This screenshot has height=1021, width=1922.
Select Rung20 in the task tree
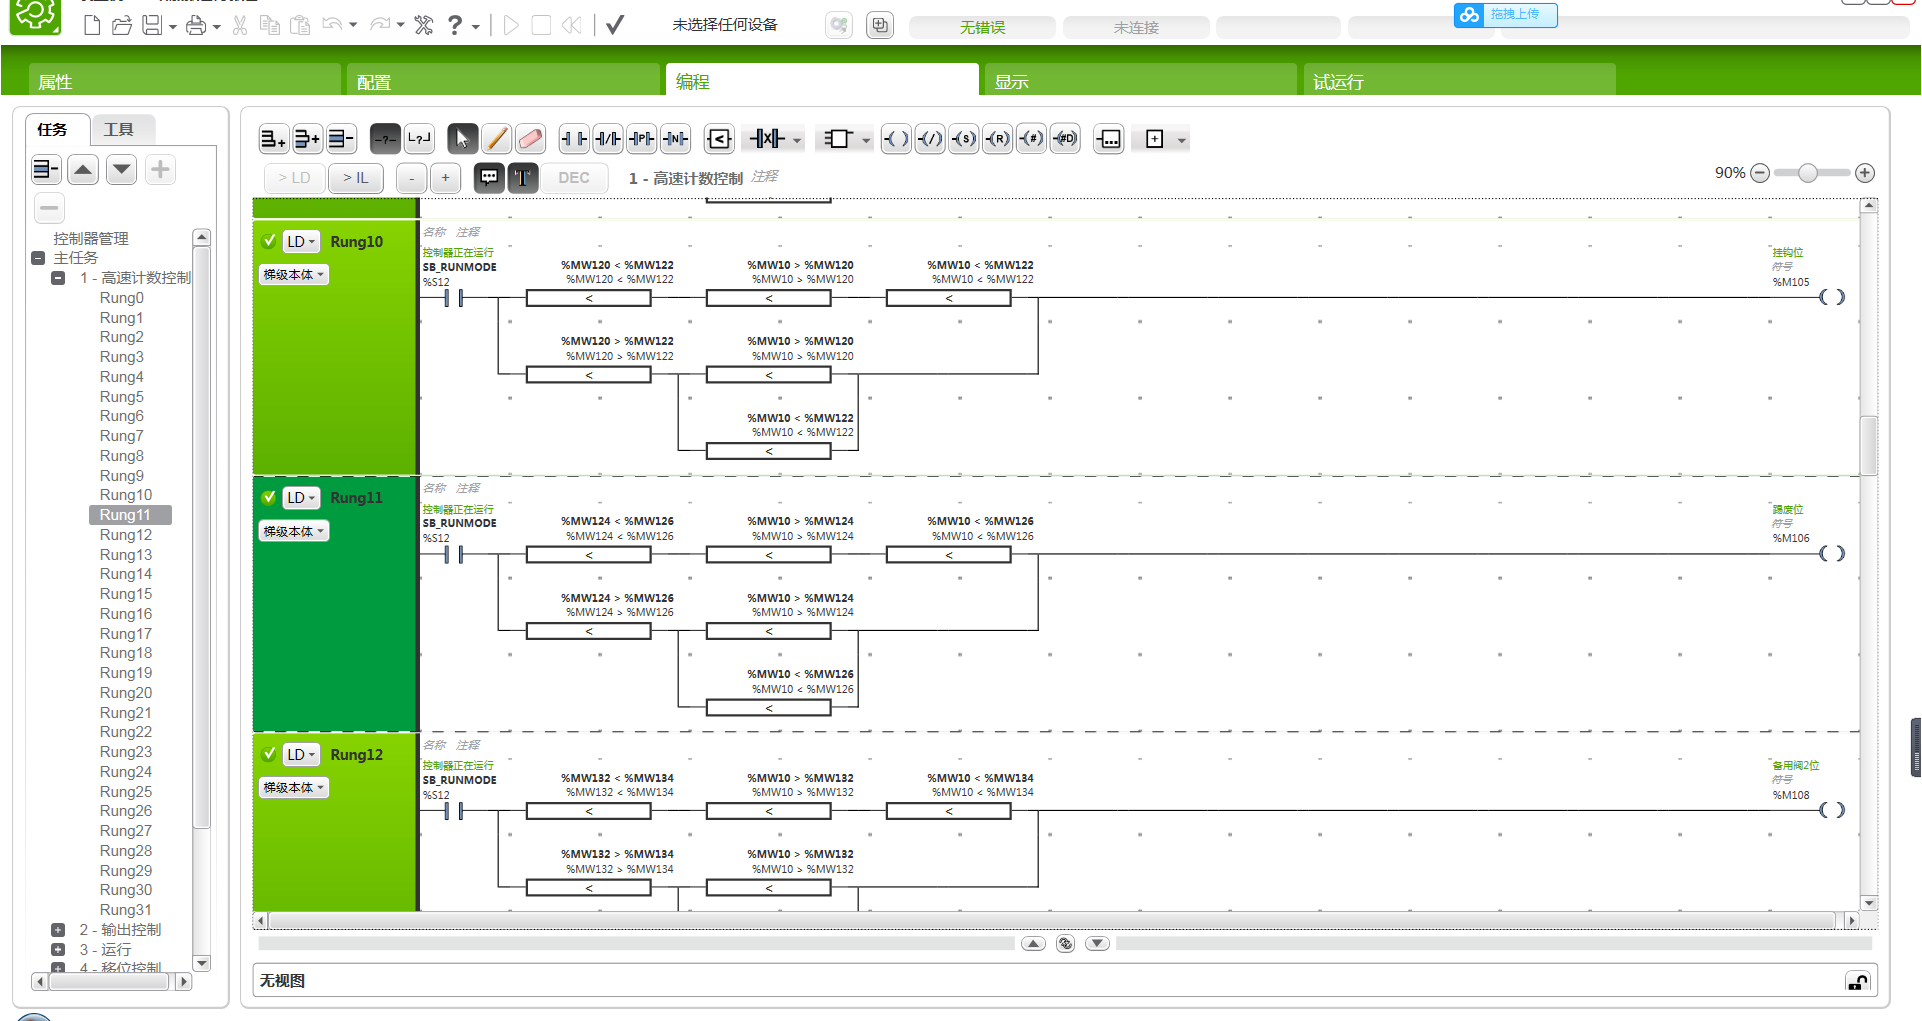(126, 693)
